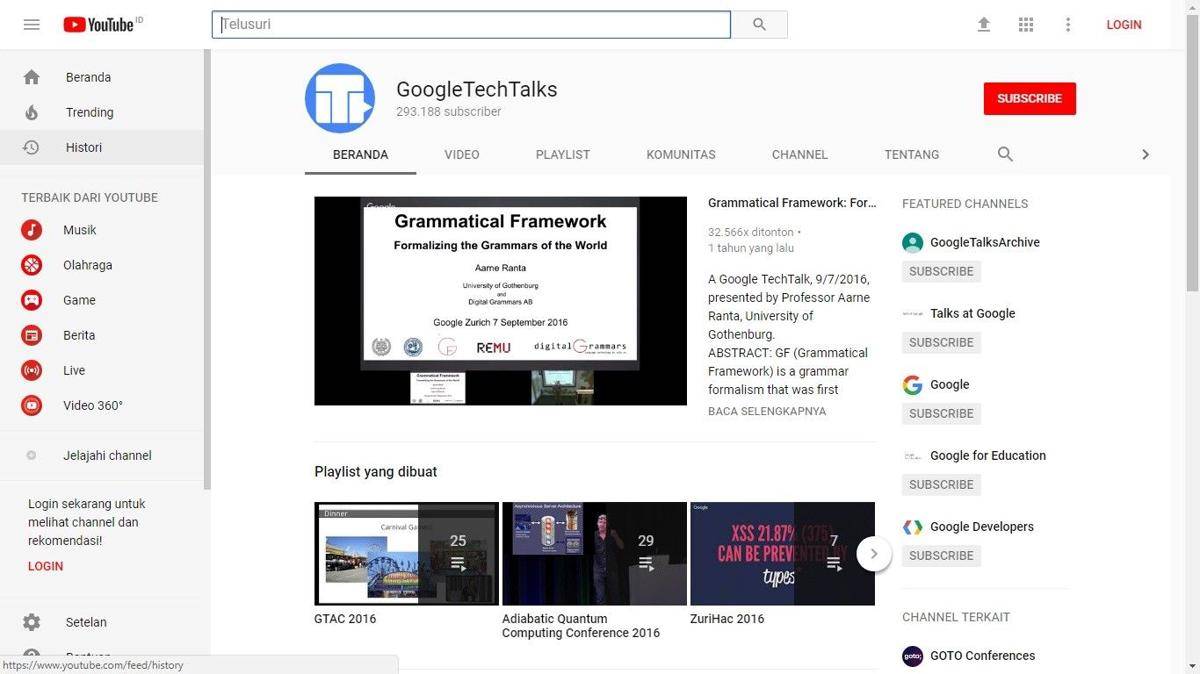Click the Setelan gear icon

click(31, 622)
